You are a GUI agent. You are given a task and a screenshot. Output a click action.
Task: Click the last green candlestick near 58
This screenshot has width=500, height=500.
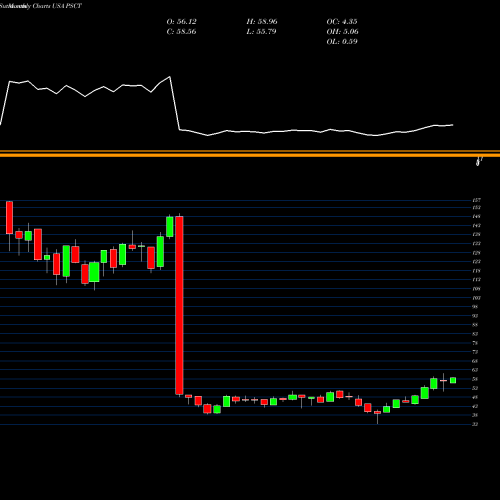click(453, 380)
